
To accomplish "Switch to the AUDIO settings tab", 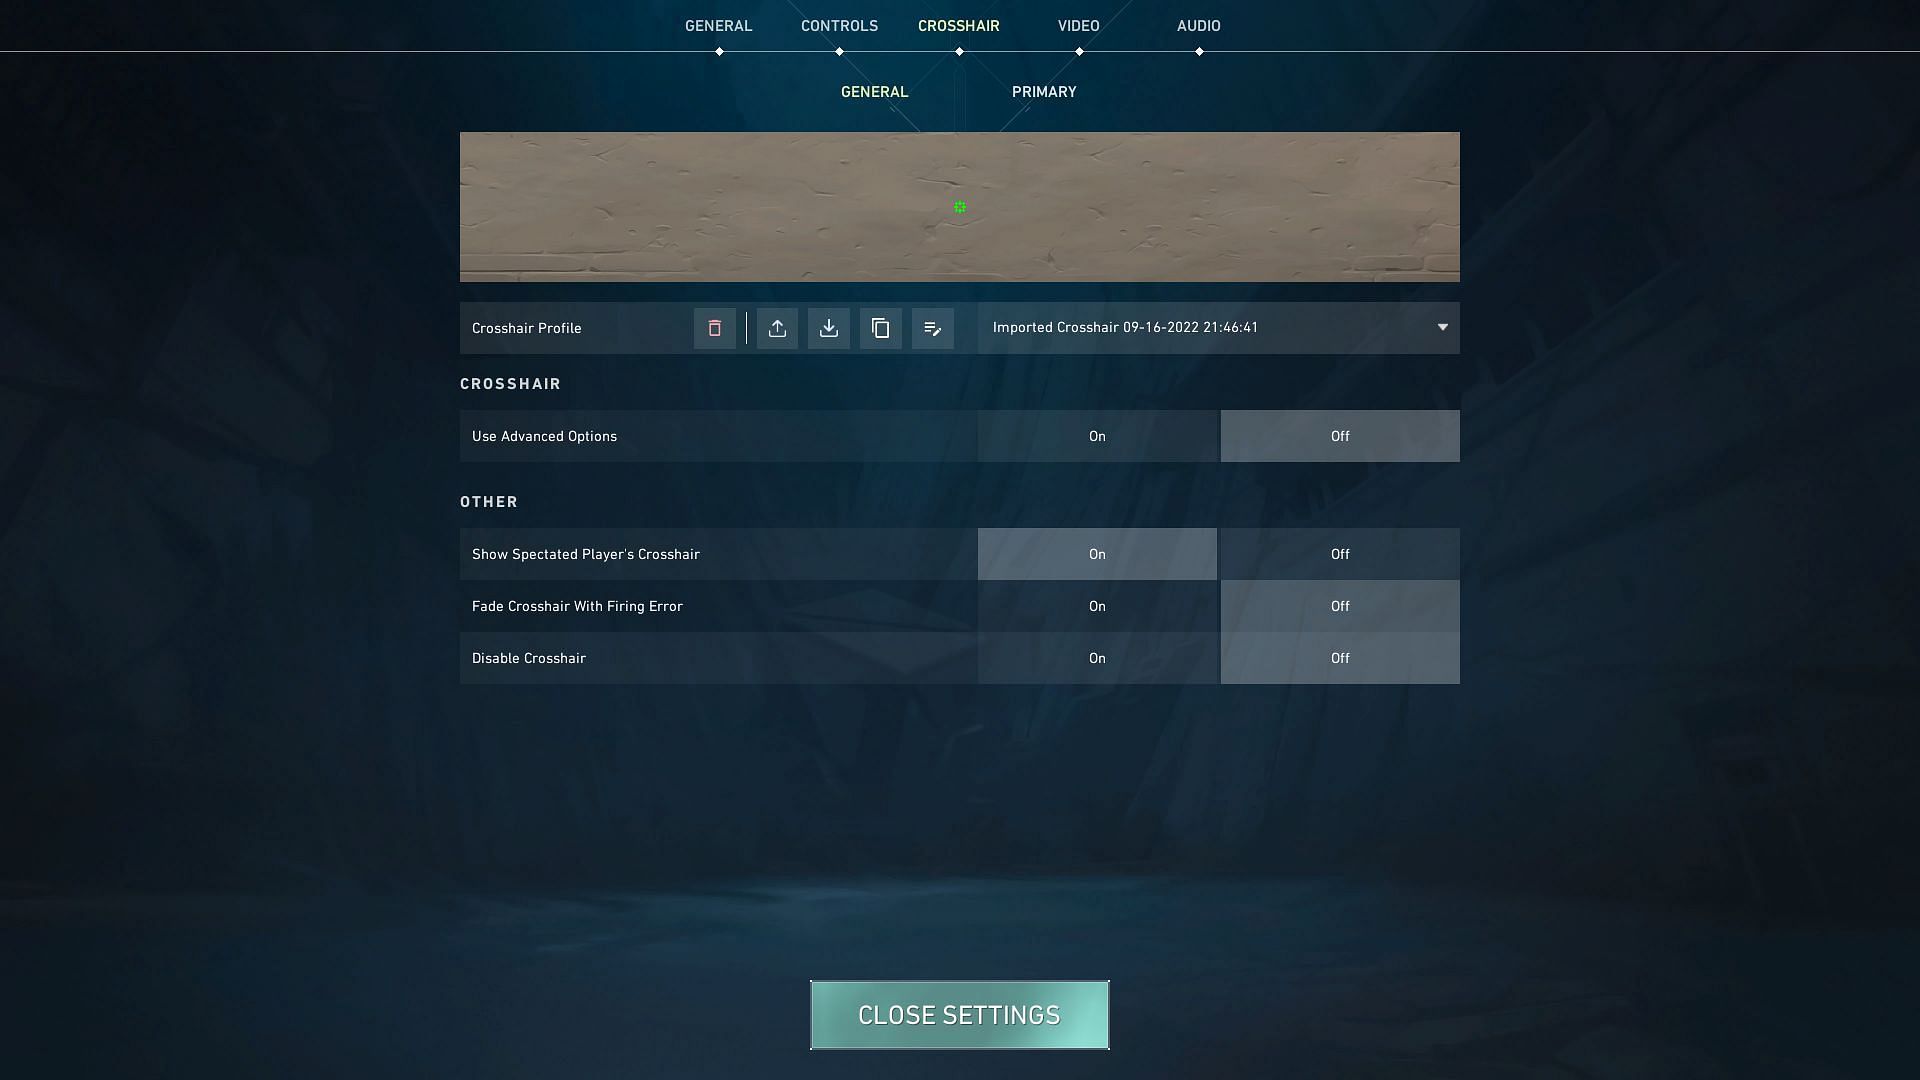I will click(1197, 25).
